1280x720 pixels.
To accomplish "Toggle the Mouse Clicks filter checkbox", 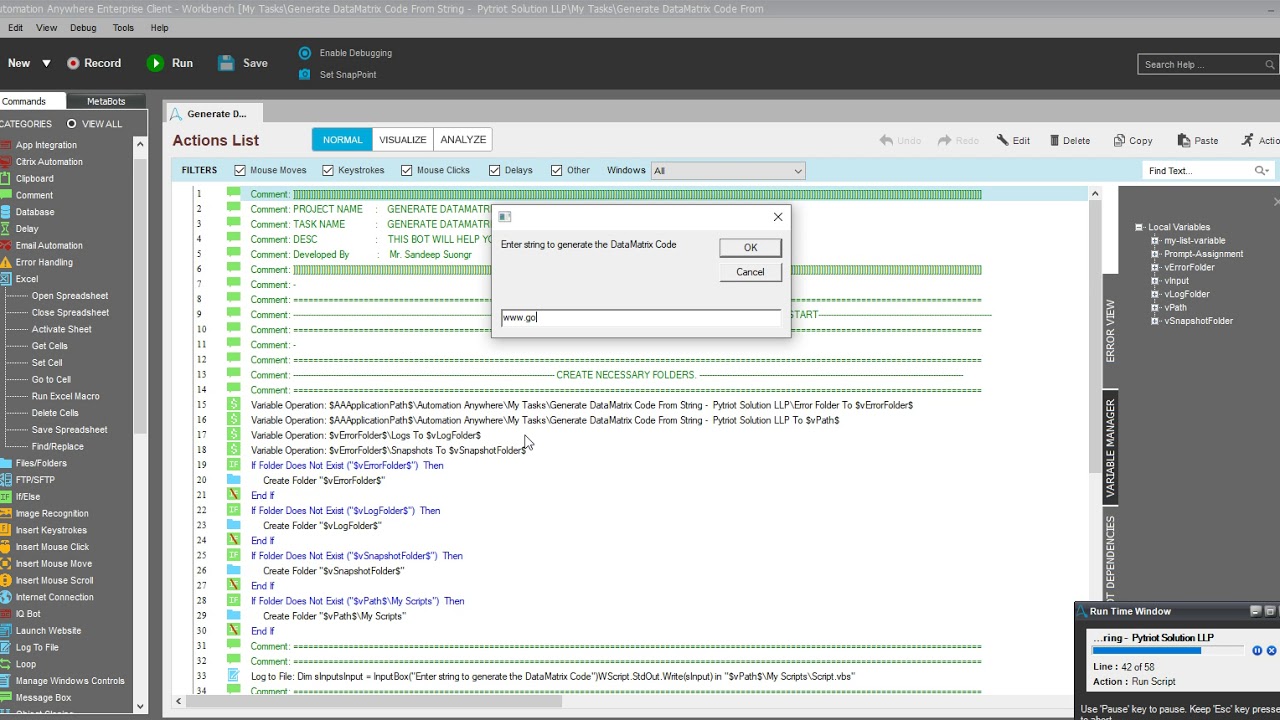I will click(x=406, y=170).
